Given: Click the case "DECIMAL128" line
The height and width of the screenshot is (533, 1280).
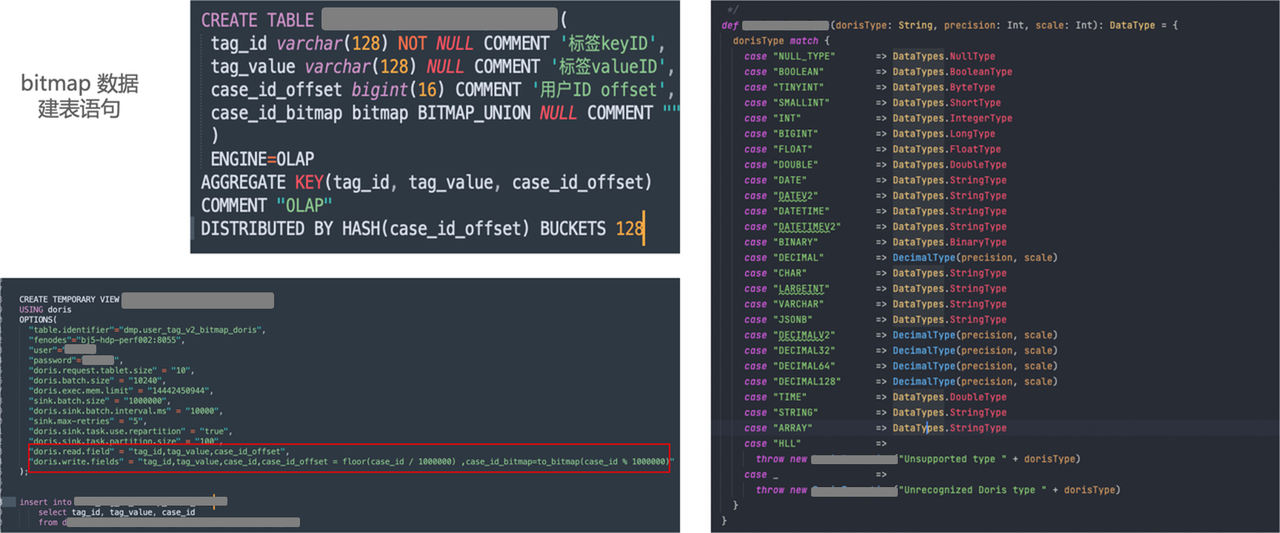Looking at the screenshot, I should click(x=900, y=382).
